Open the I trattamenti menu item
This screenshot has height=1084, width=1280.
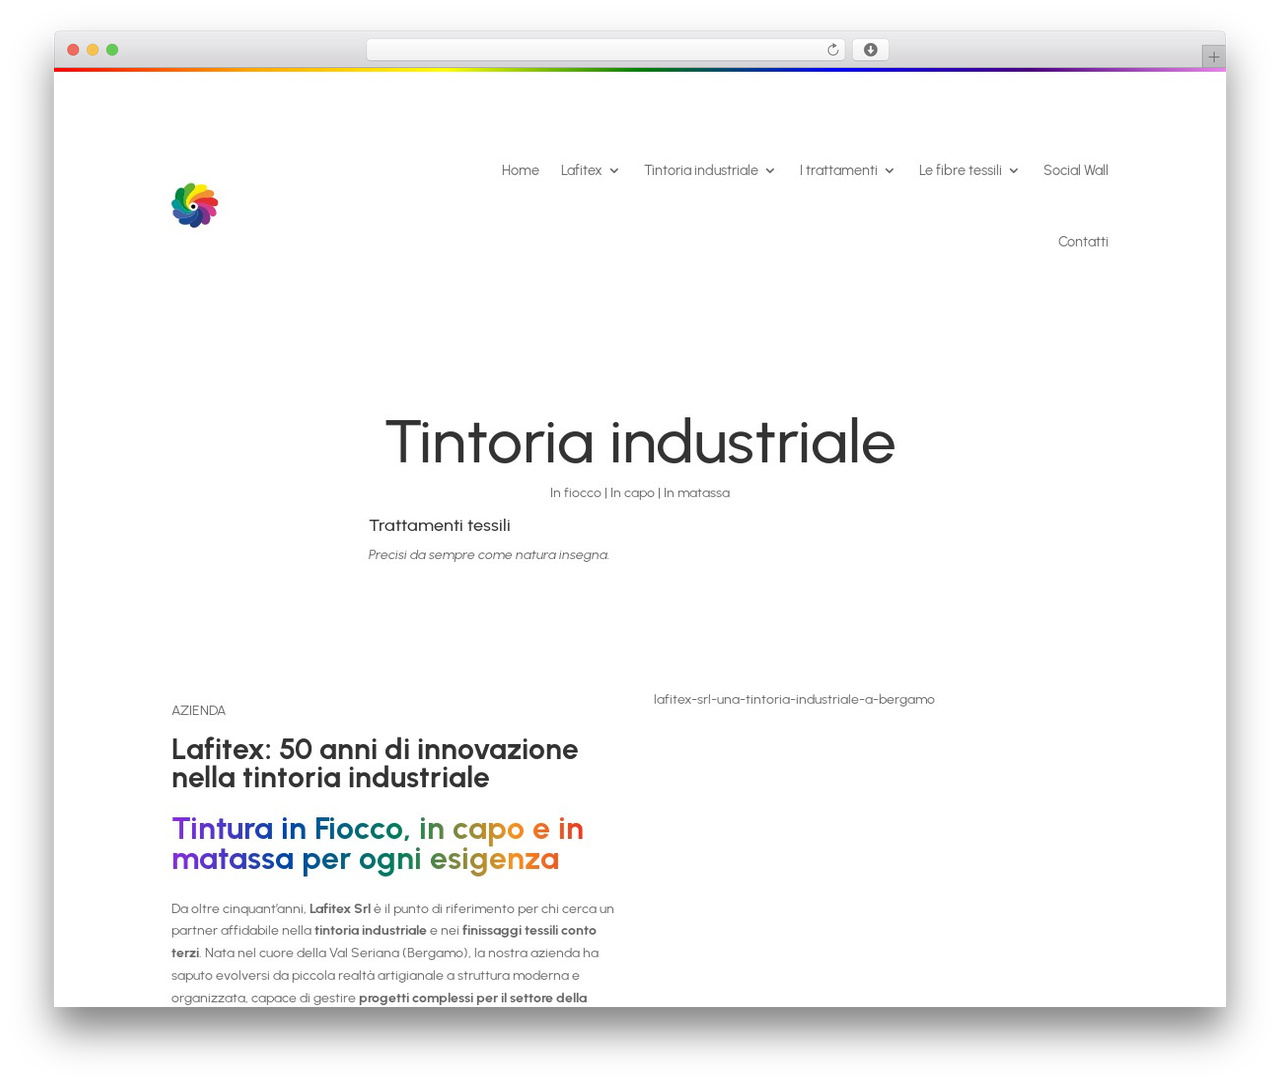click(x=838, y=170)
